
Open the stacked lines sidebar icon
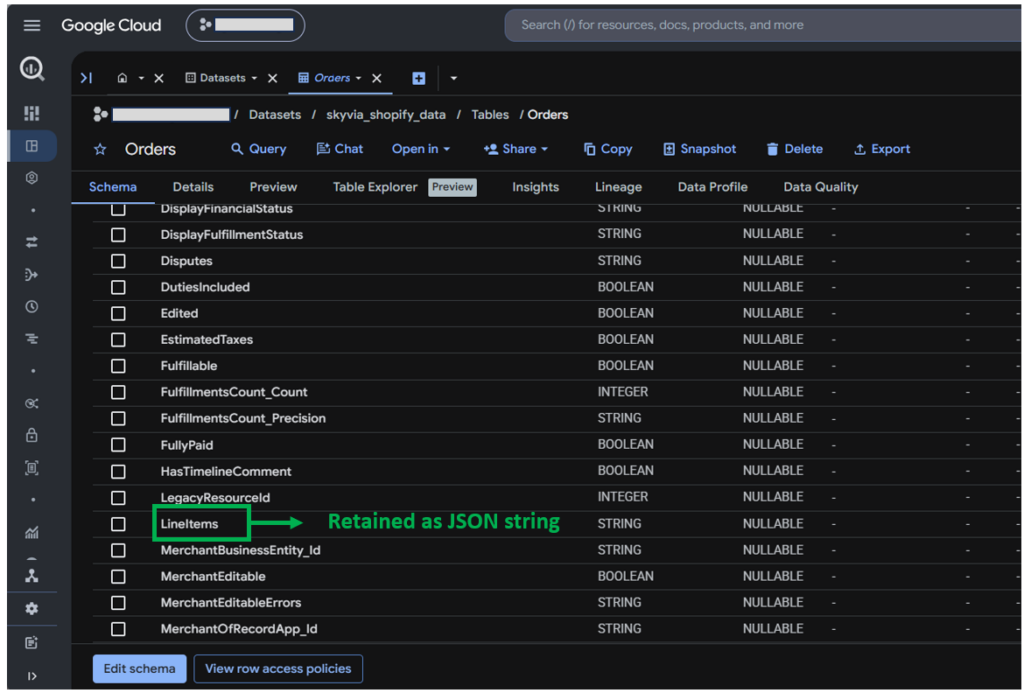pyautogui.click(x=31, y=339)
